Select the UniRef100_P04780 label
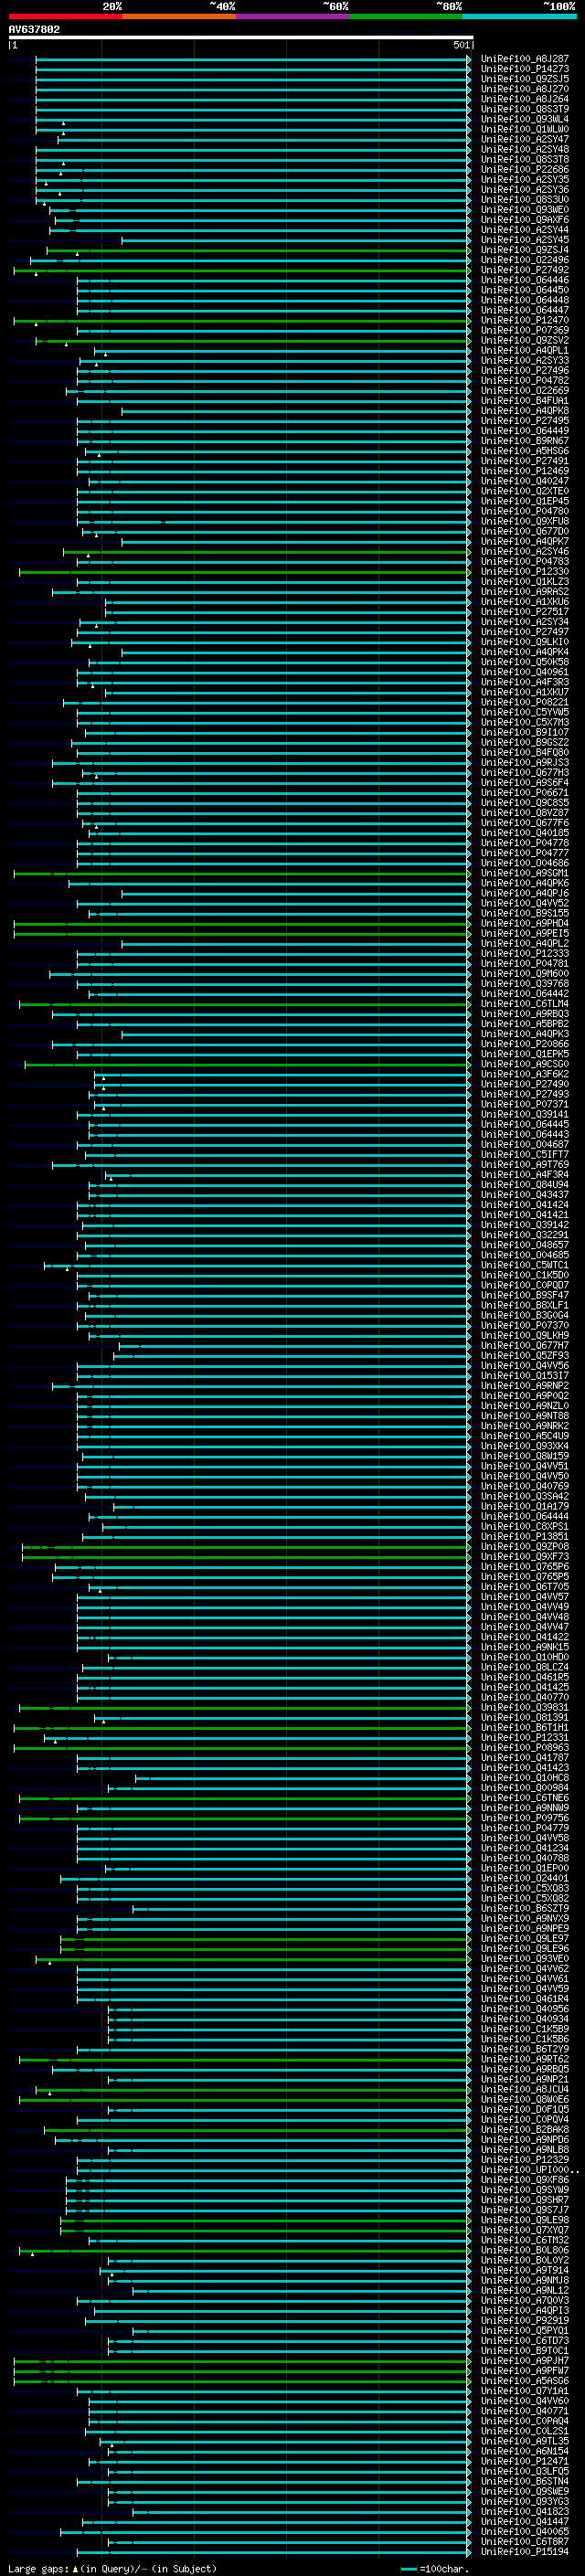This screenshot has height=2576, width=585. (x=525, y=511)
